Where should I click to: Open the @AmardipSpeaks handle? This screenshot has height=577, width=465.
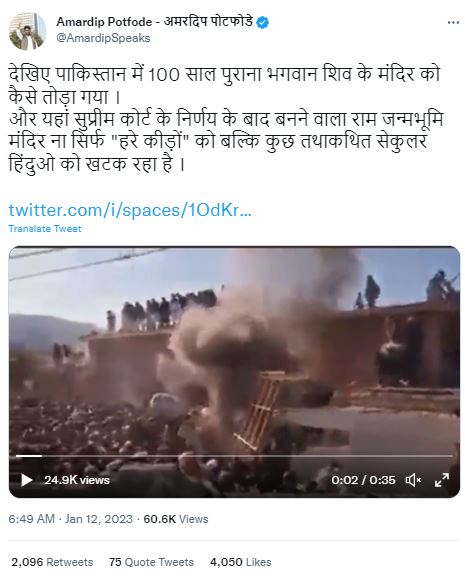point(103,38)
